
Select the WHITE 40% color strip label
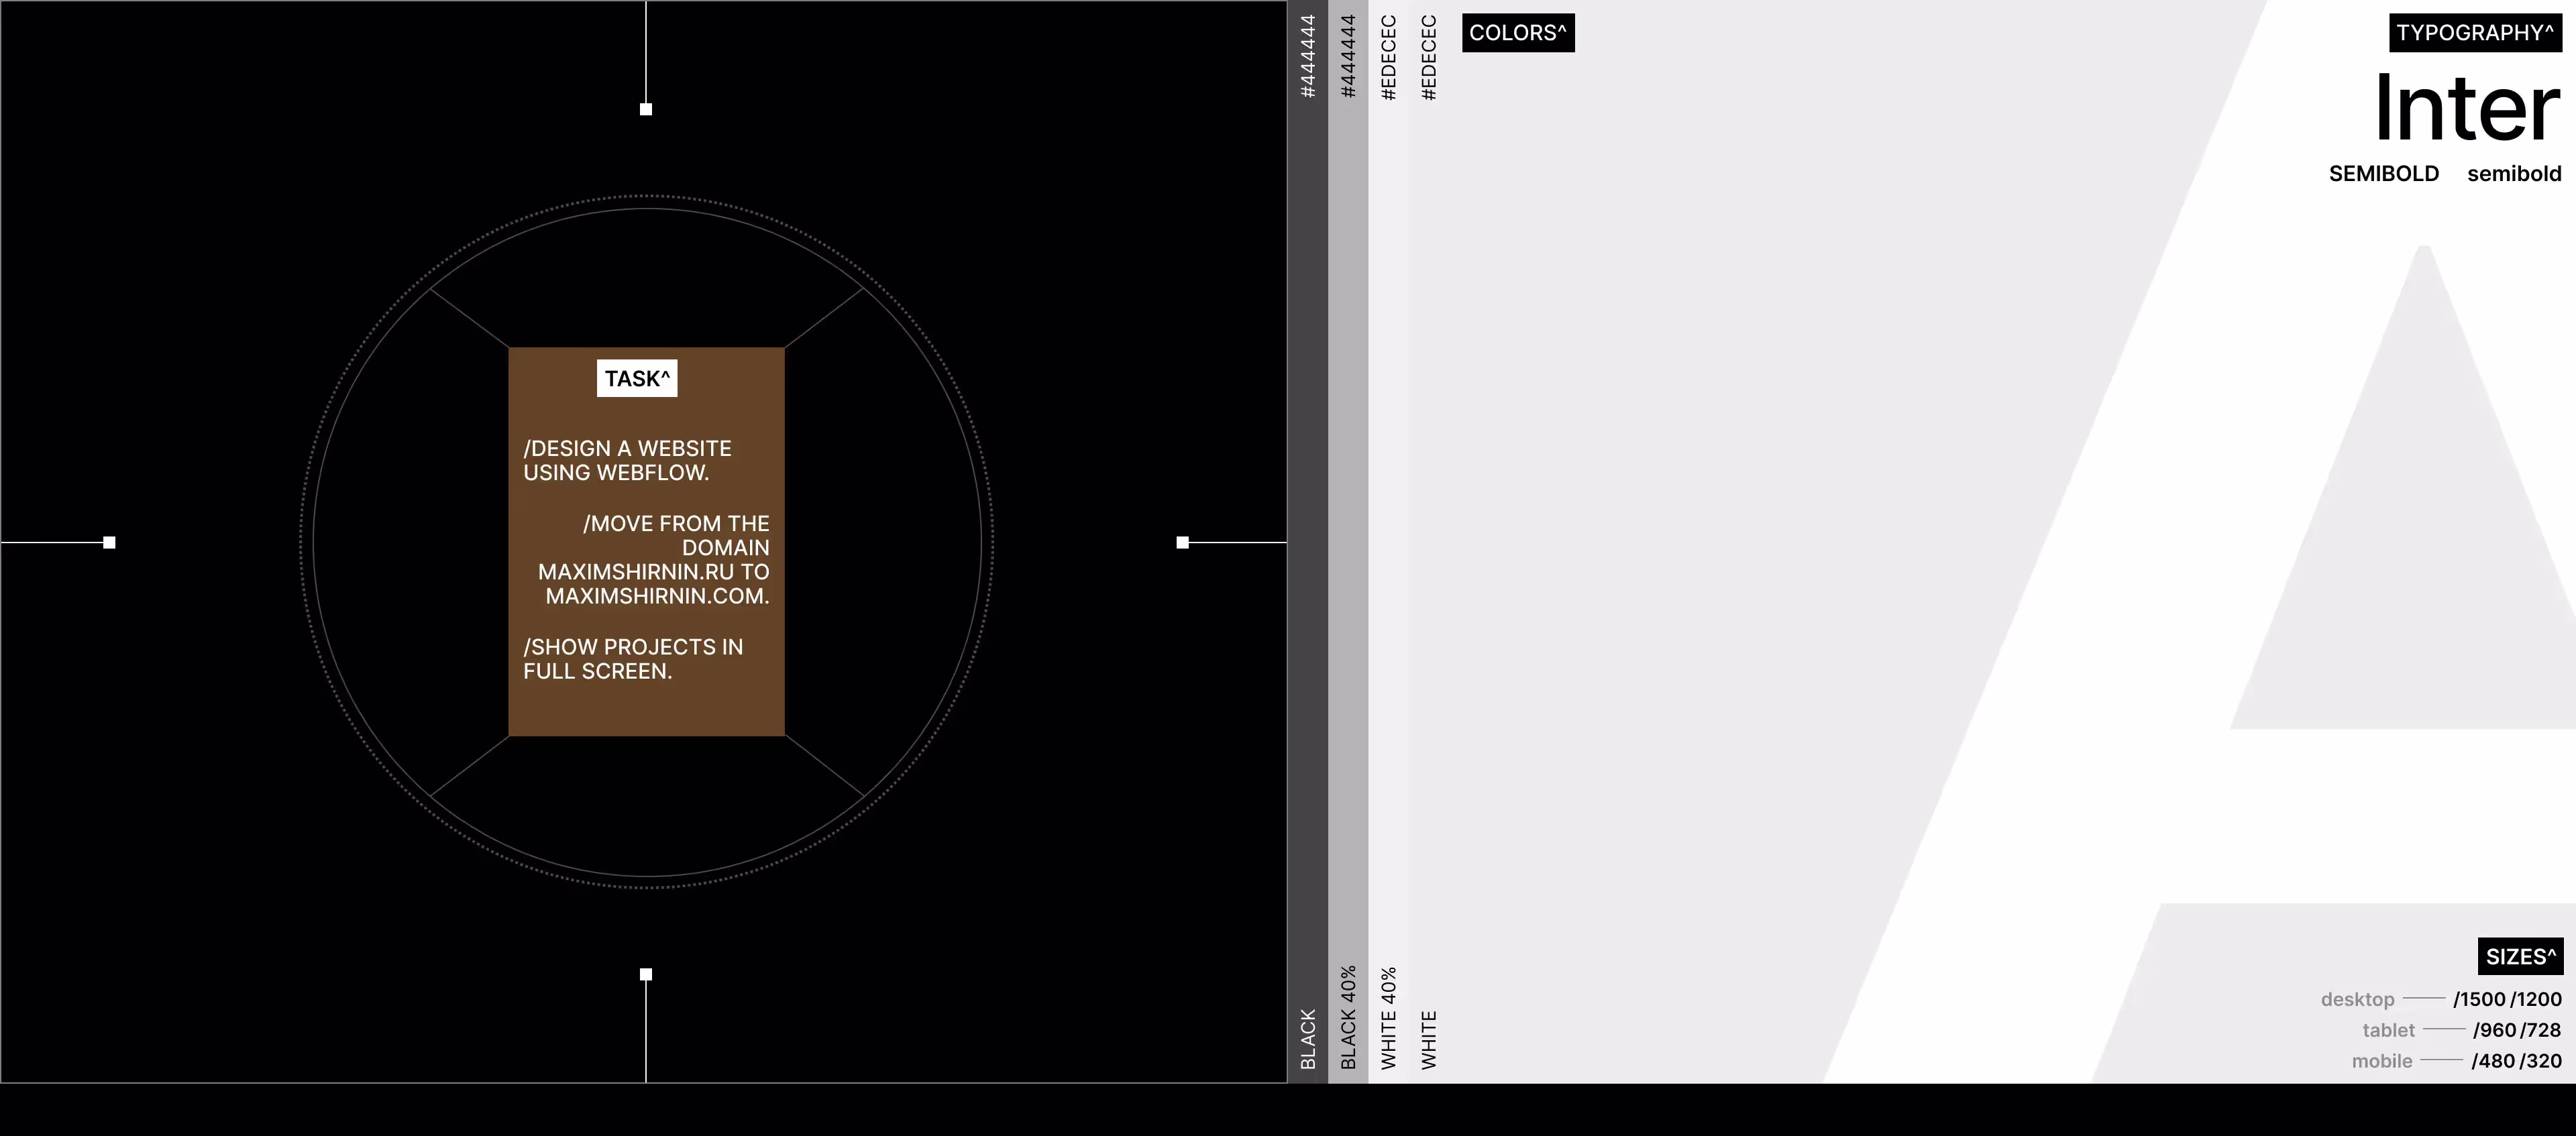point(1388,1017)
